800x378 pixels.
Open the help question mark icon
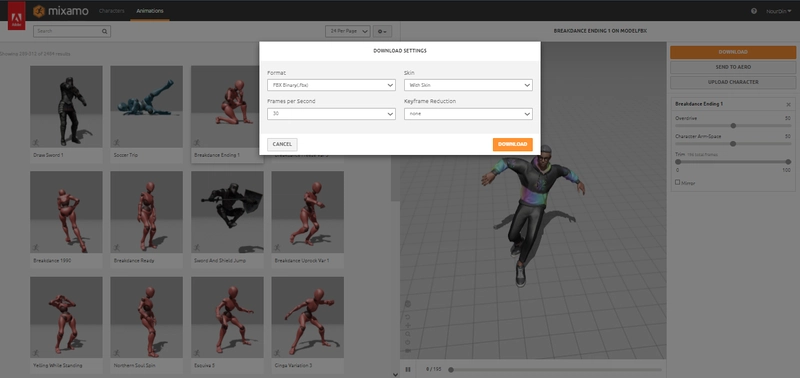[x=754, y=11]
